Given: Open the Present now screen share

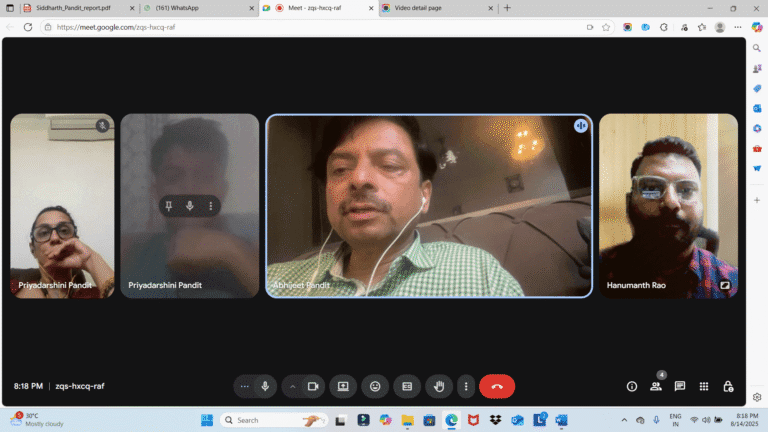Looking at the screenshot, I should point(343,386).
